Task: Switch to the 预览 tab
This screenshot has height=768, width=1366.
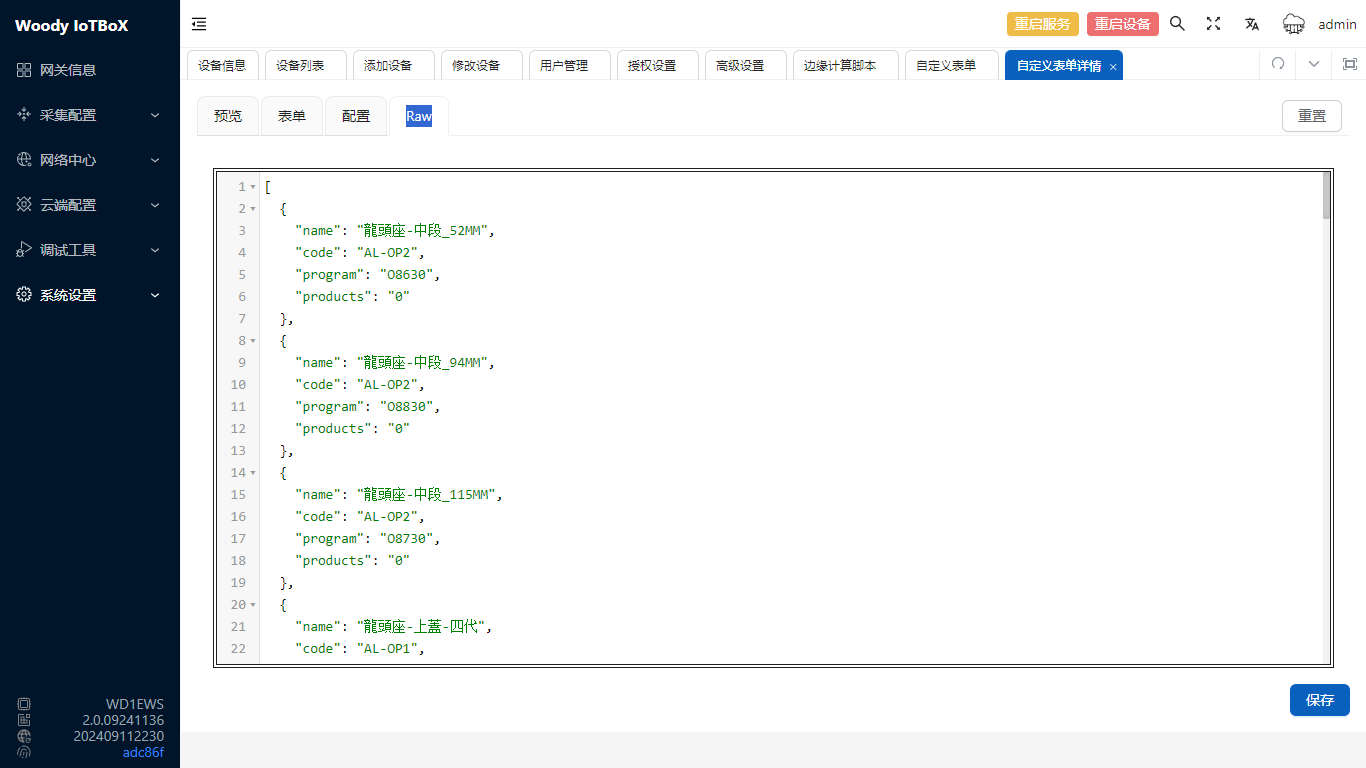Action: (x=228, y=116)
